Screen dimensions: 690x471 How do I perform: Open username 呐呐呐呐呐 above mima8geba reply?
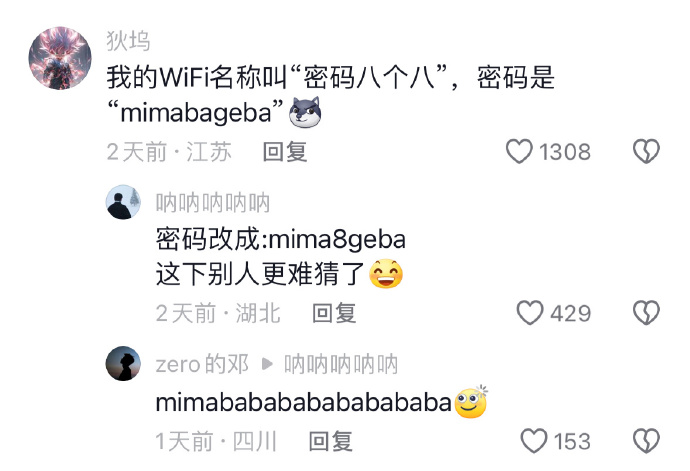coord(213,203)
